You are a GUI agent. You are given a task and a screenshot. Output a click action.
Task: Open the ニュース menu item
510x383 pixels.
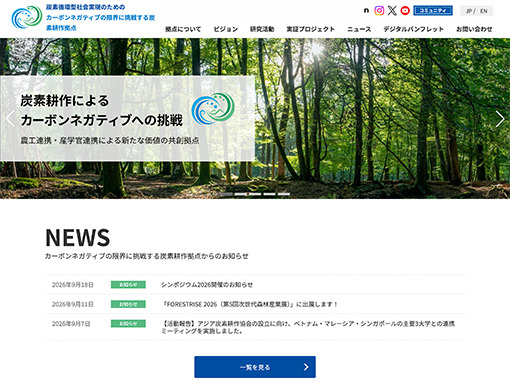point(359,29)
